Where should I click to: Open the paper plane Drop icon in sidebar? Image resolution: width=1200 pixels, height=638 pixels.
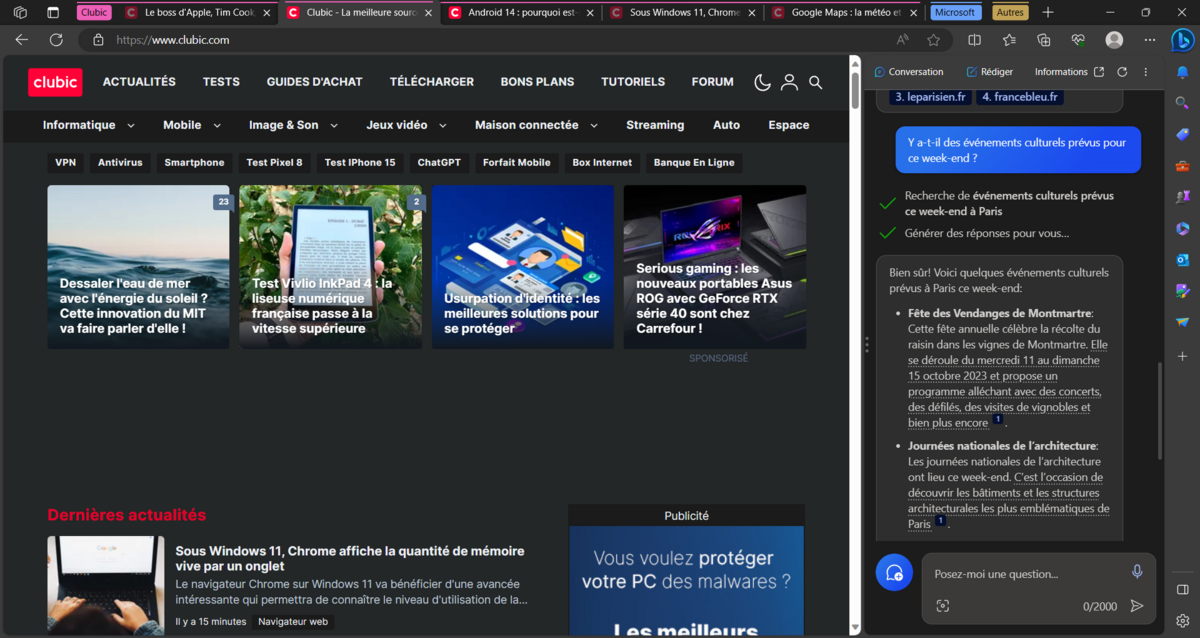coord(1182,322)
